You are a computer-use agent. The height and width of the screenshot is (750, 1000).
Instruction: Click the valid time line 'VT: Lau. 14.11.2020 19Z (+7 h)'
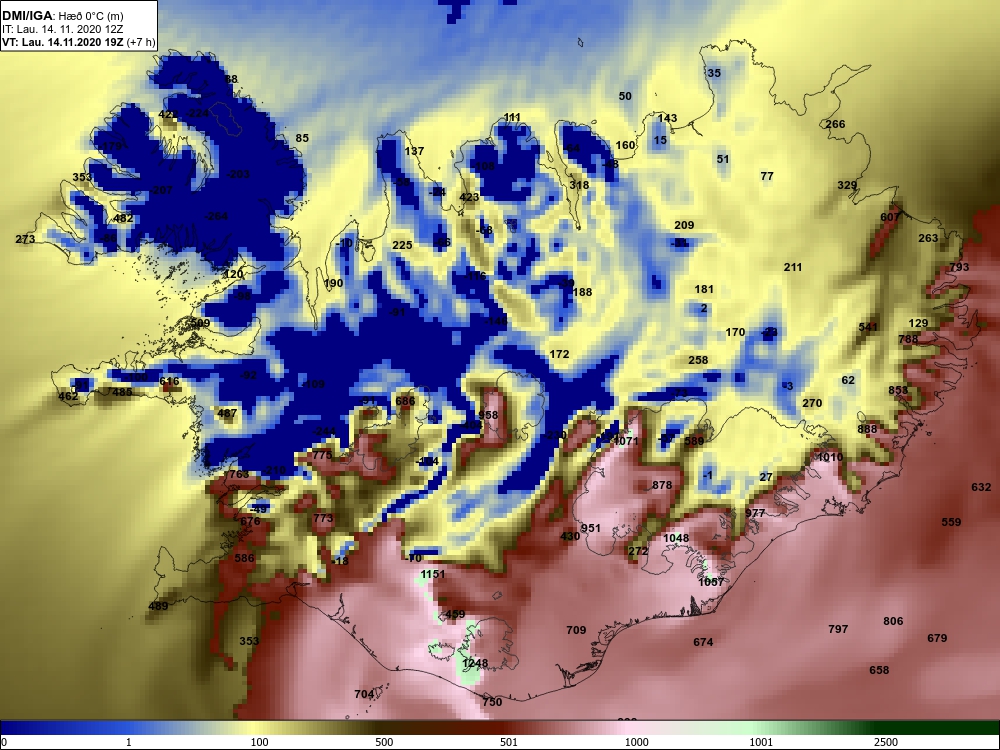point(78,43)
